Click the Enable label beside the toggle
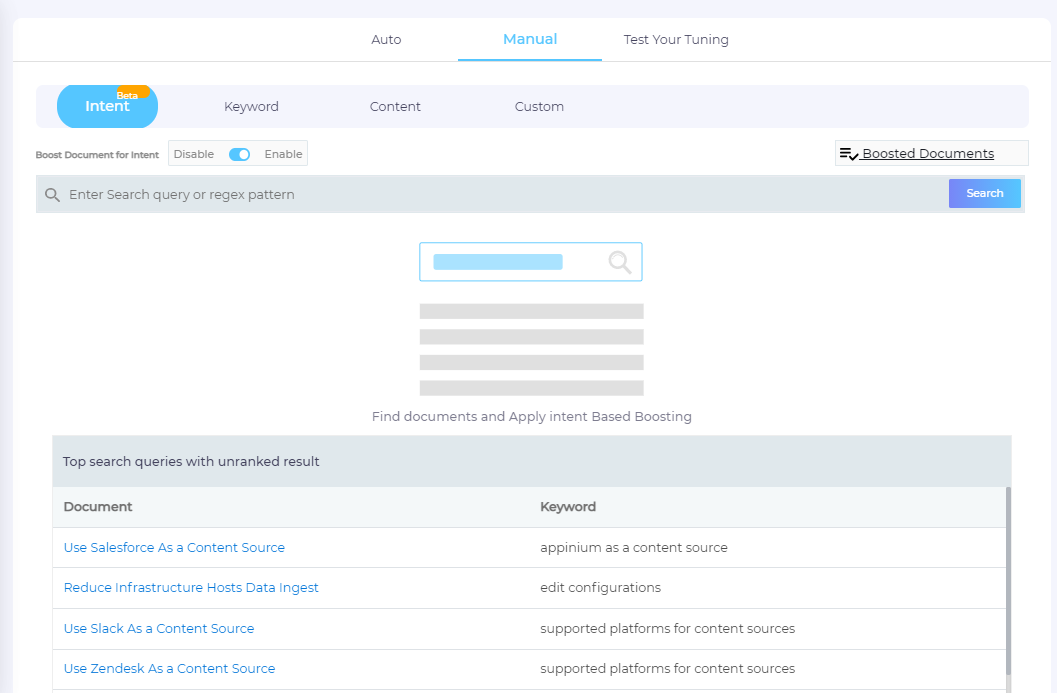Screen dimensions: 1057x693 tap(283, 154)
